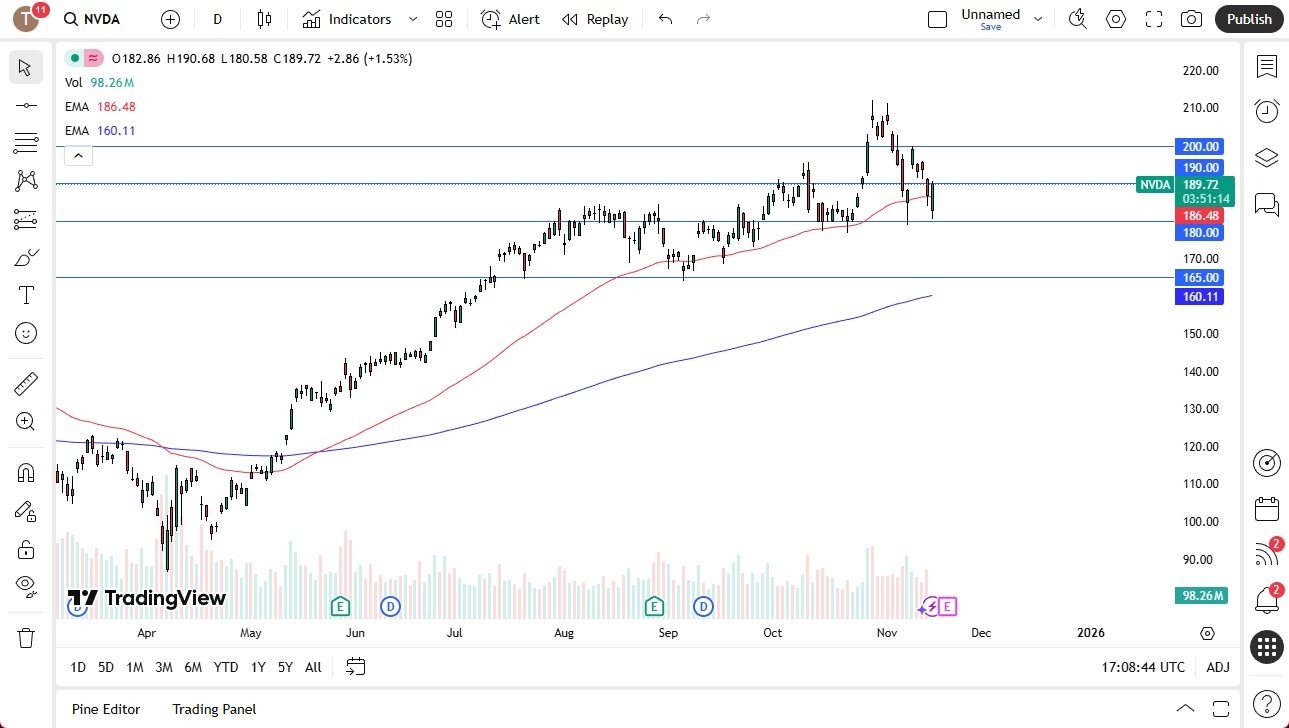Take a chart snapshot with the camera icon
The width and height of the screenshot is (1289, 728).
[1190, 18]
